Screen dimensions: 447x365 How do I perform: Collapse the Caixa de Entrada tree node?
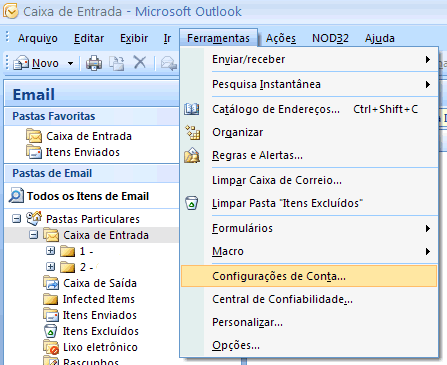(33, 235)
